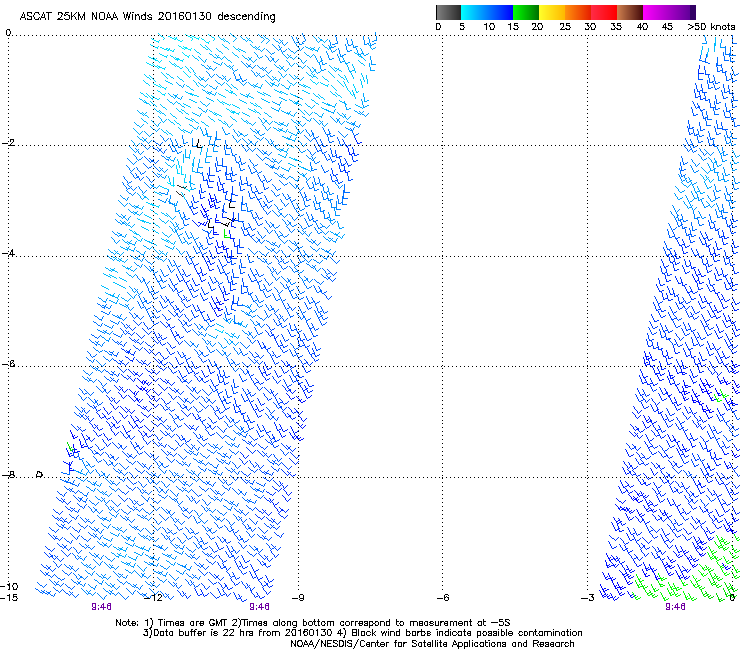740x650 pixels.
Task: Click the 9:46 time label between -12 and -9
Action: pyautogui.click(x=260, y=607)
